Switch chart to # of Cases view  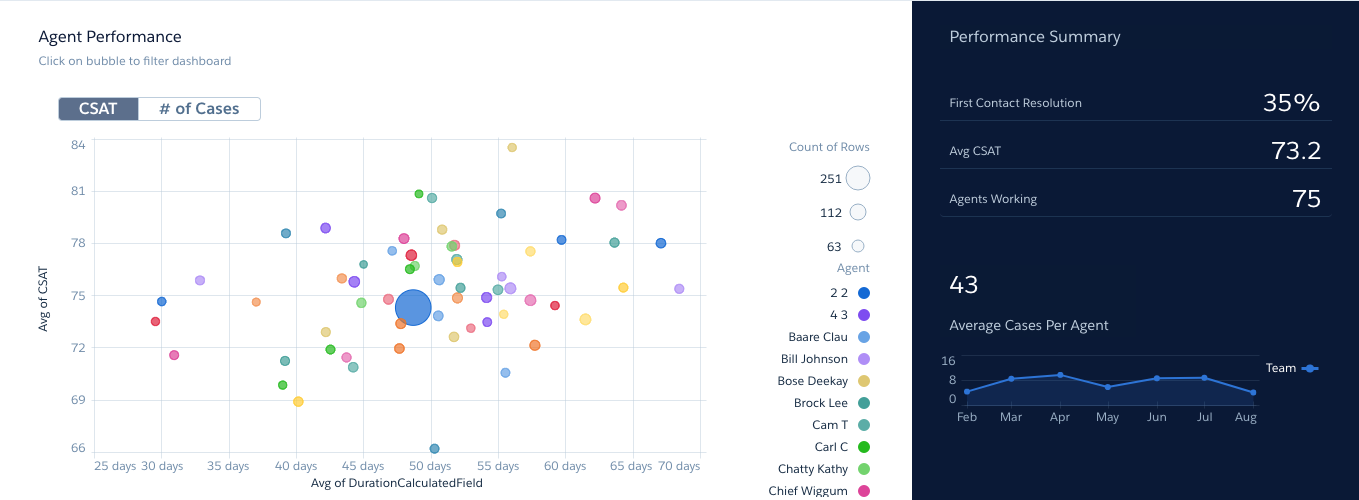[199, 109]
